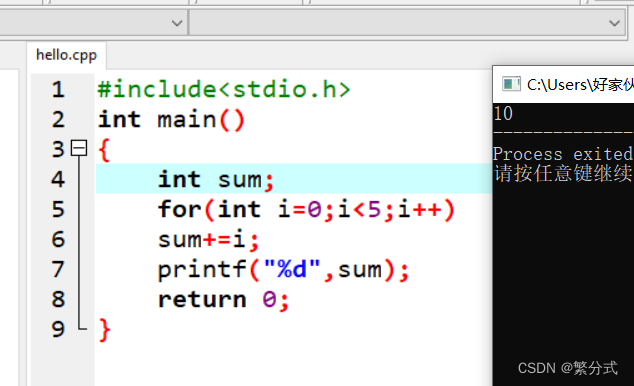The image size is (634, 386).
Task: Click the console output value 10
Action: [503, 114]
